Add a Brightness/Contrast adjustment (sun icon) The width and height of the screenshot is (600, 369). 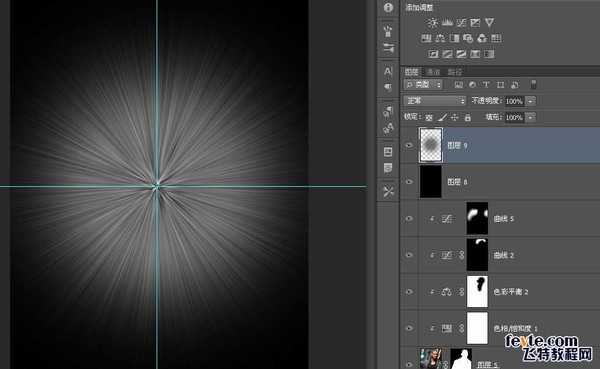pyautogui.click(x=433, y=23)
